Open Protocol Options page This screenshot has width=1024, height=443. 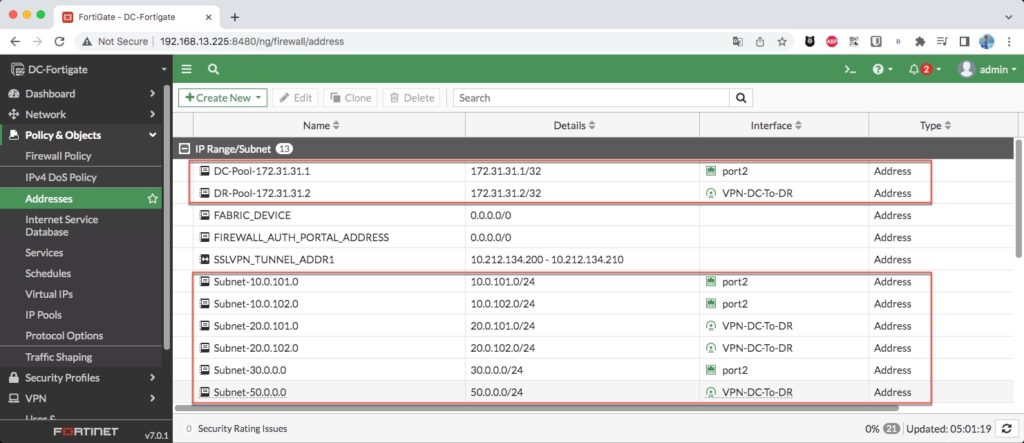(64, 336)
